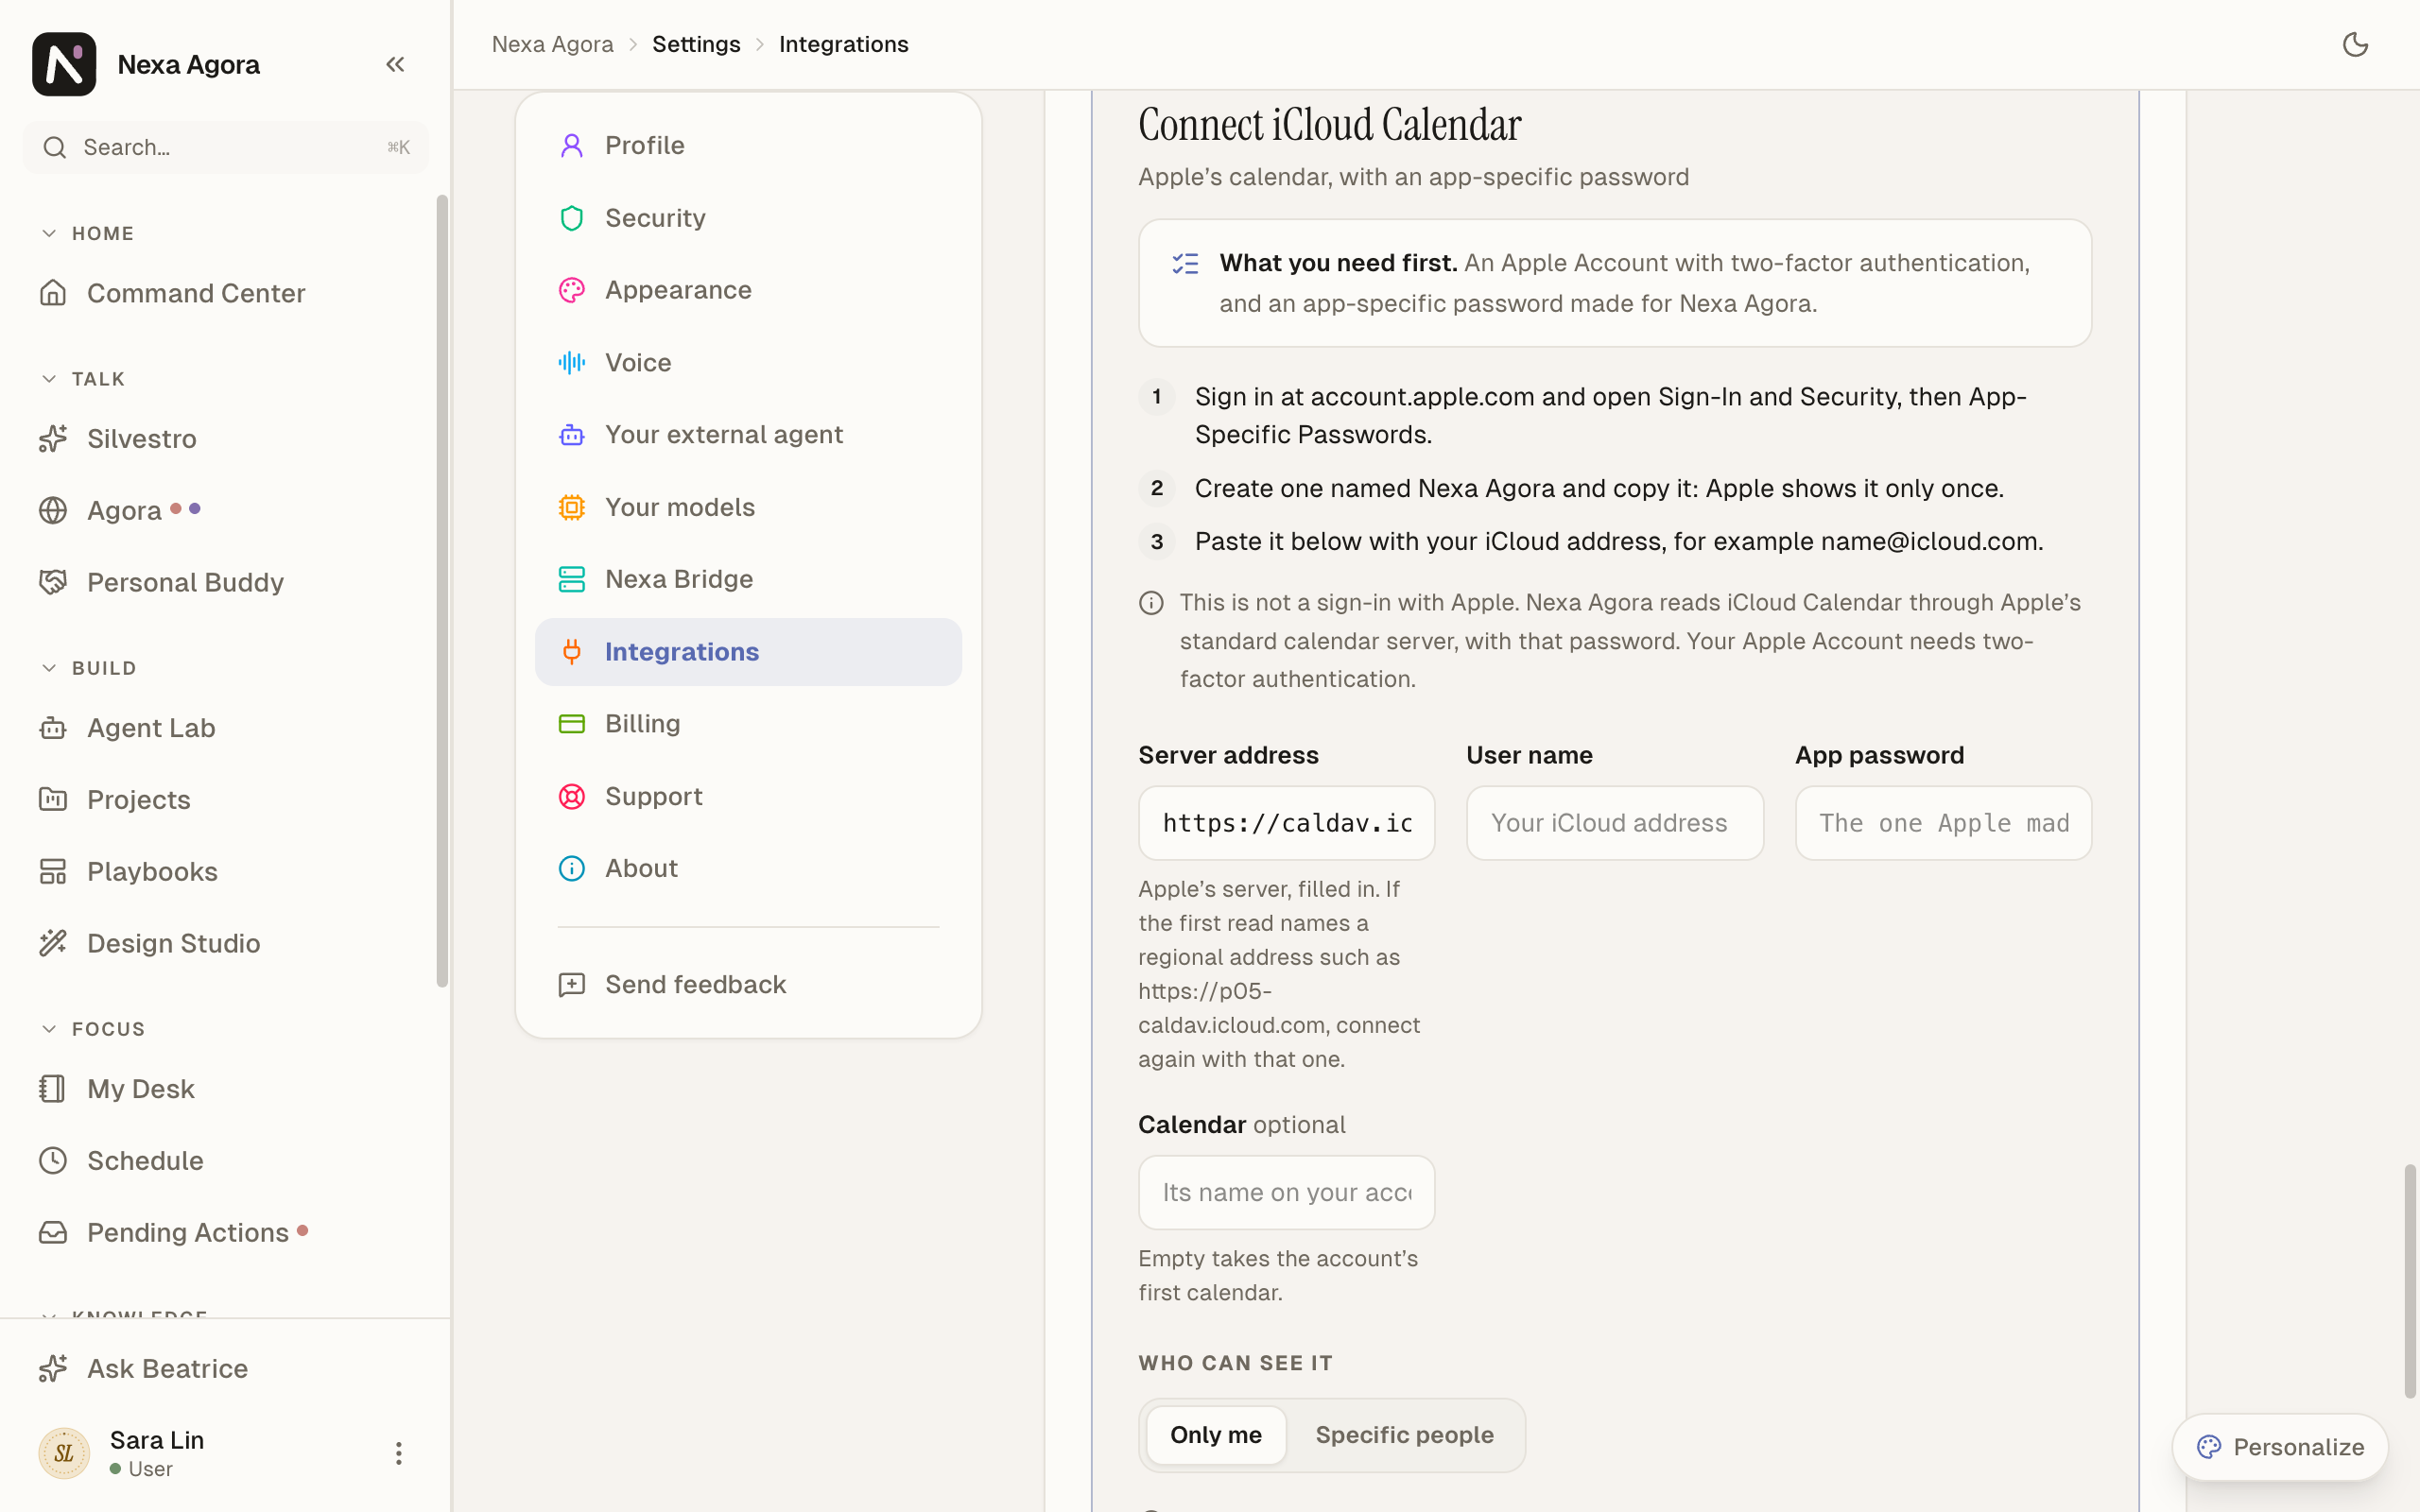Collapse the BUILD section
The width and height of the screenshot is (2420, 1512).
point(88,668)
